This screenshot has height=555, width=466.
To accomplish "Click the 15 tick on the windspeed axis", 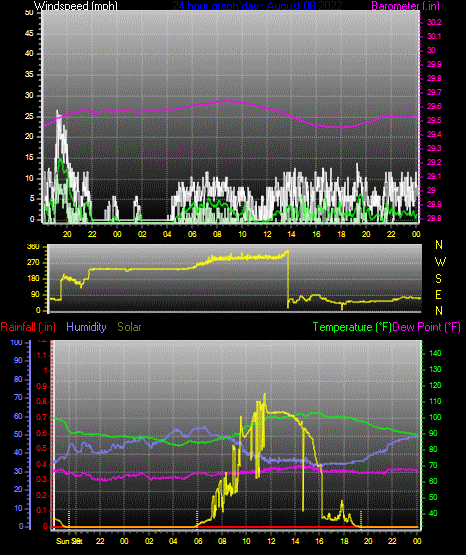I will [29, 158].
